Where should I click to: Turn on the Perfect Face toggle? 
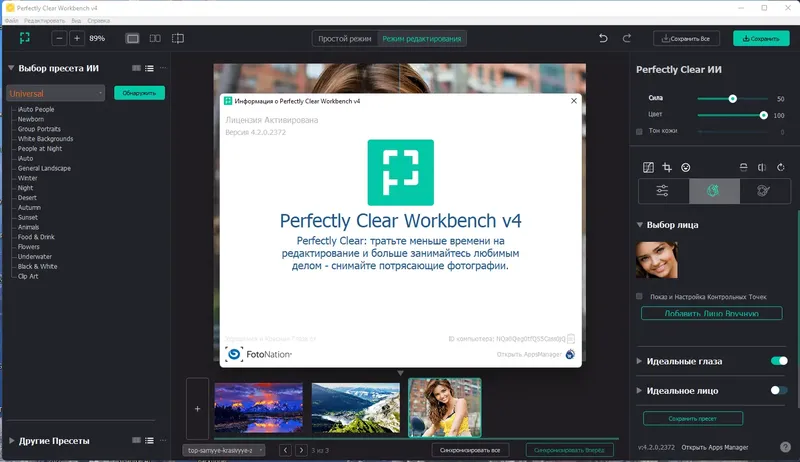click(x=779, y=391)
